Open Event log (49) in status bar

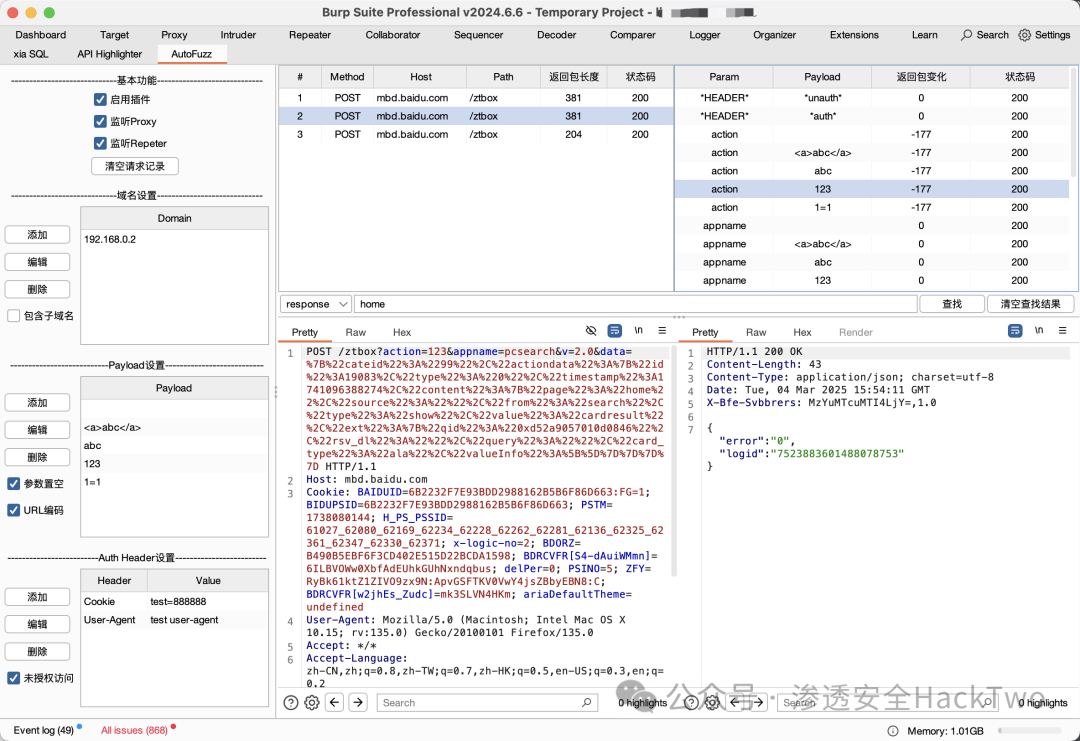coord(43,730)
